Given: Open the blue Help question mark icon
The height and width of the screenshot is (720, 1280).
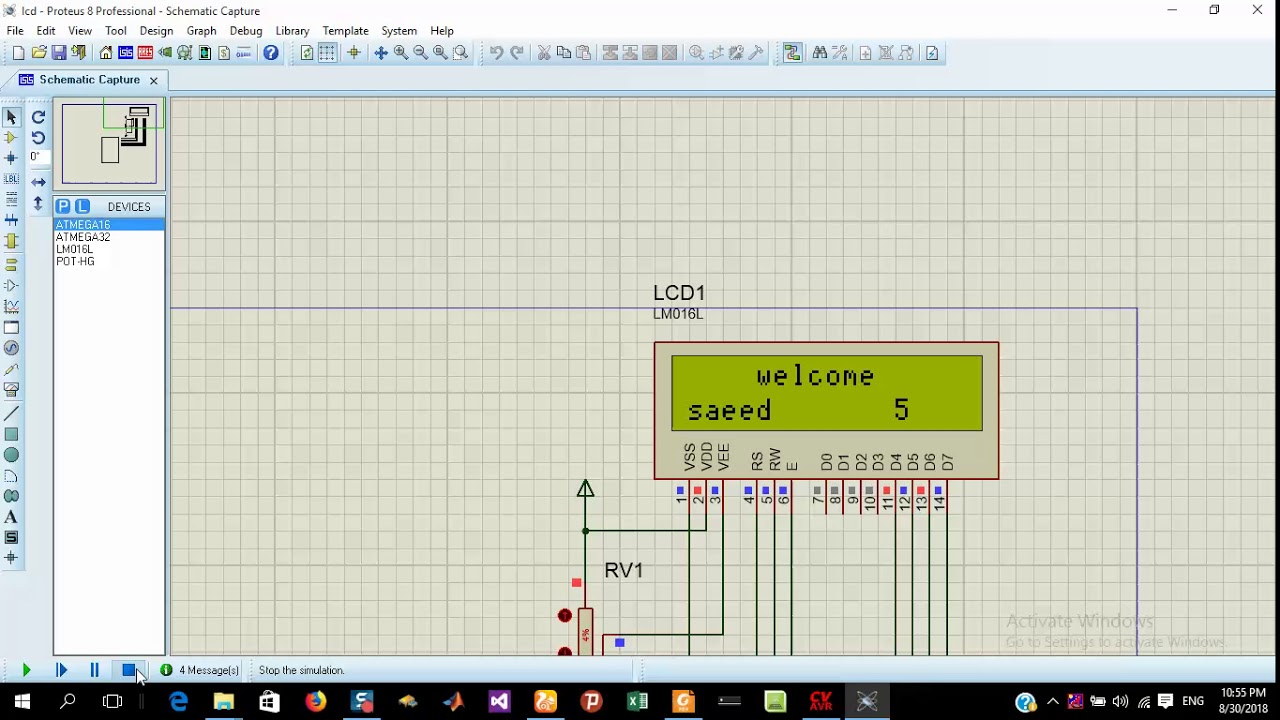Looking at the screenshot, I should click(x=271, y=53).
